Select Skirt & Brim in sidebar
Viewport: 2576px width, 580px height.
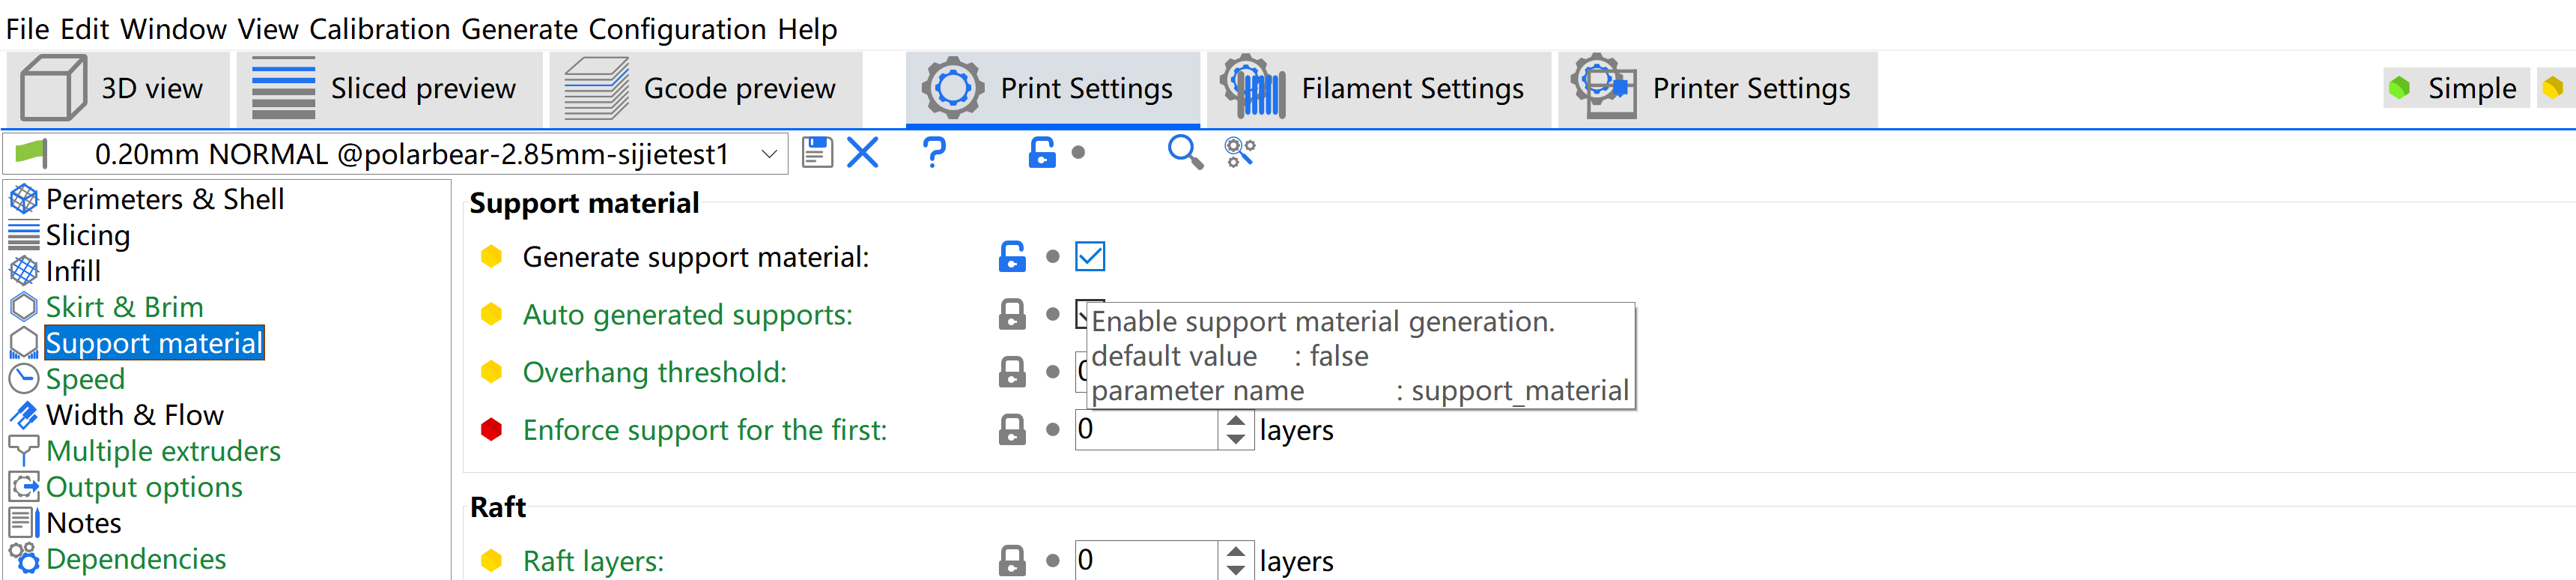[124, 307]
